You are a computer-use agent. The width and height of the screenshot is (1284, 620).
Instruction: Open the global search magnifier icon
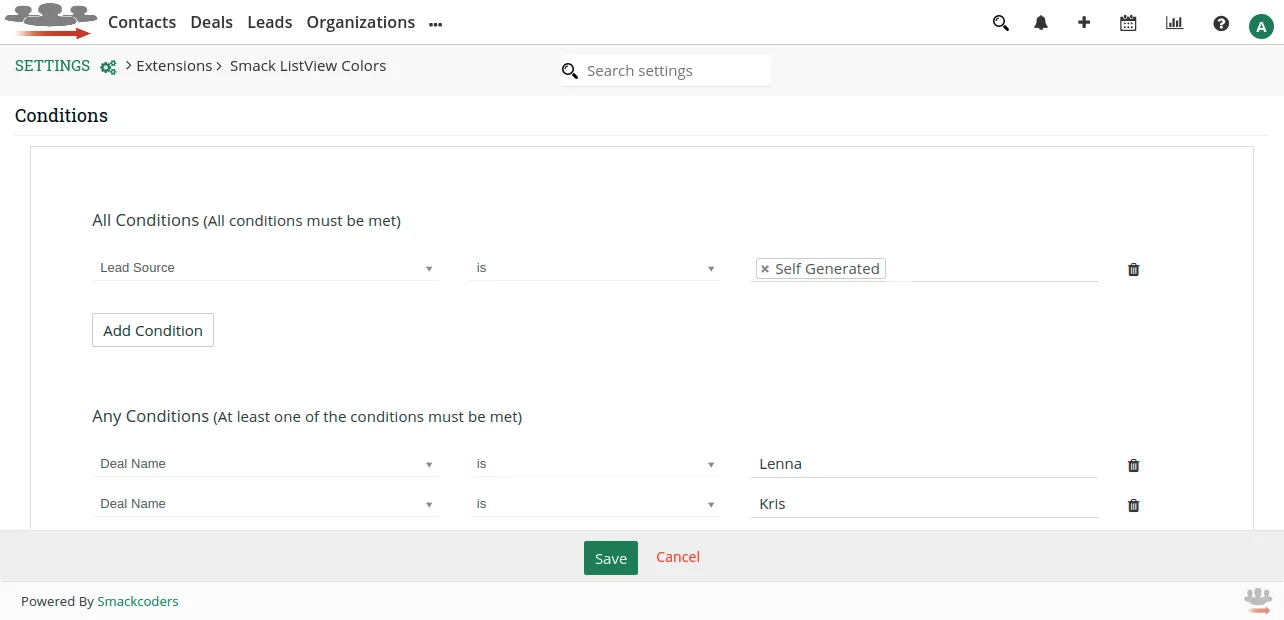[1001, 22]
